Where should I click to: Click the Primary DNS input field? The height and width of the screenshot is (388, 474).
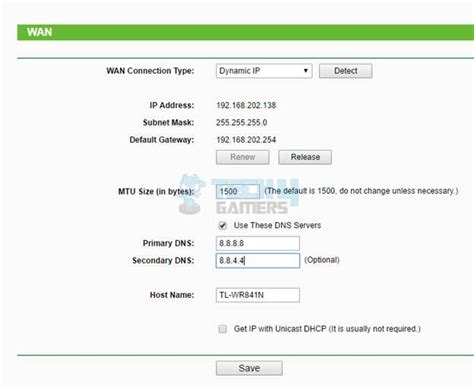(x=258, y=243)
